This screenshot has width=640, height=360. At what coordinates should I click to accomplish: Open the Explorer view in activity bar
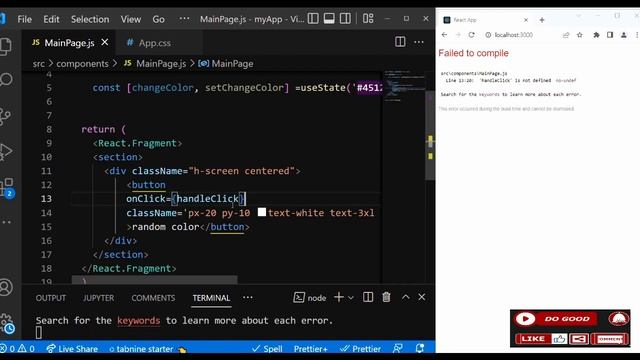[6, 46]
